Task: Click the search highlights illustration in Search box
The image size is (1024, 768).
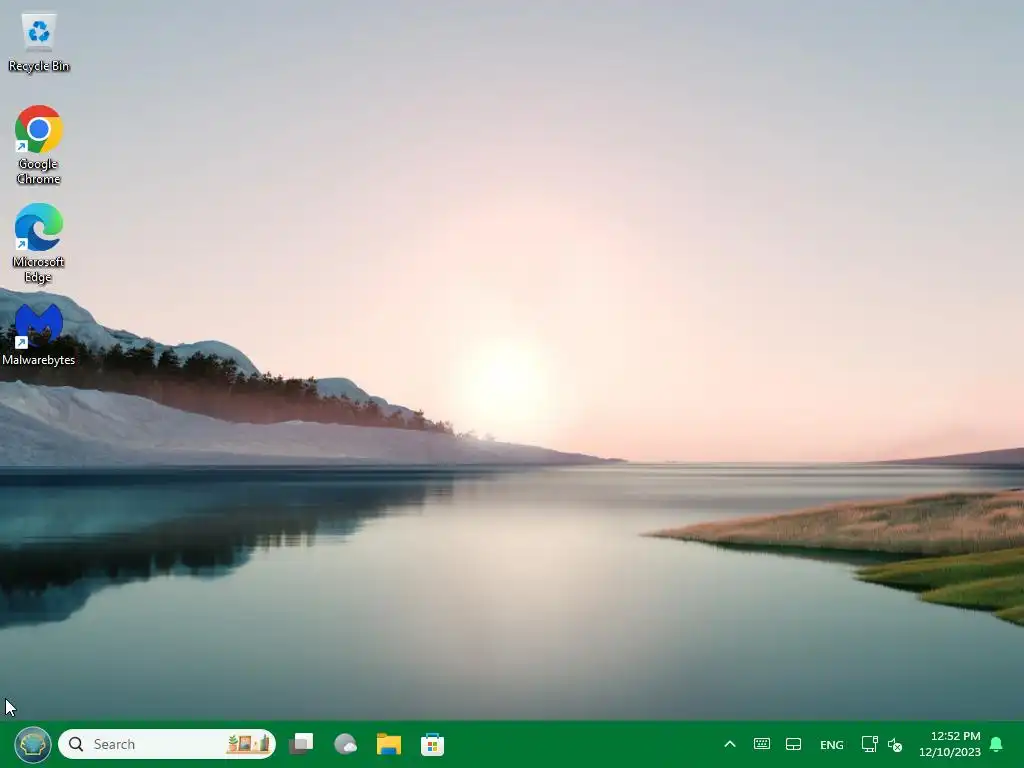Action: pyautogui.click(x=248, y=743)
